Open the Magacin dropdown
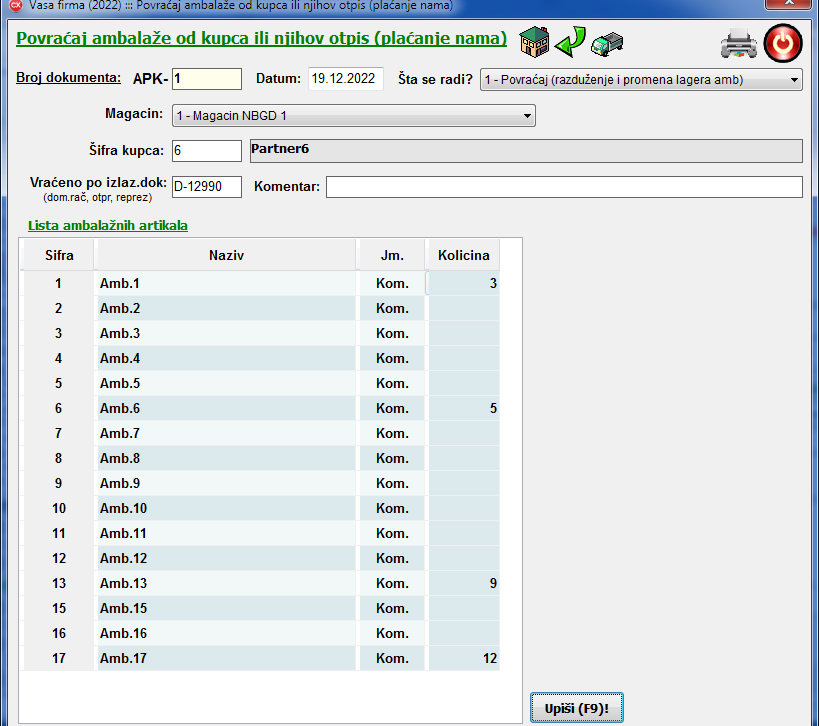The image size is (819, 726). [354, 115]
